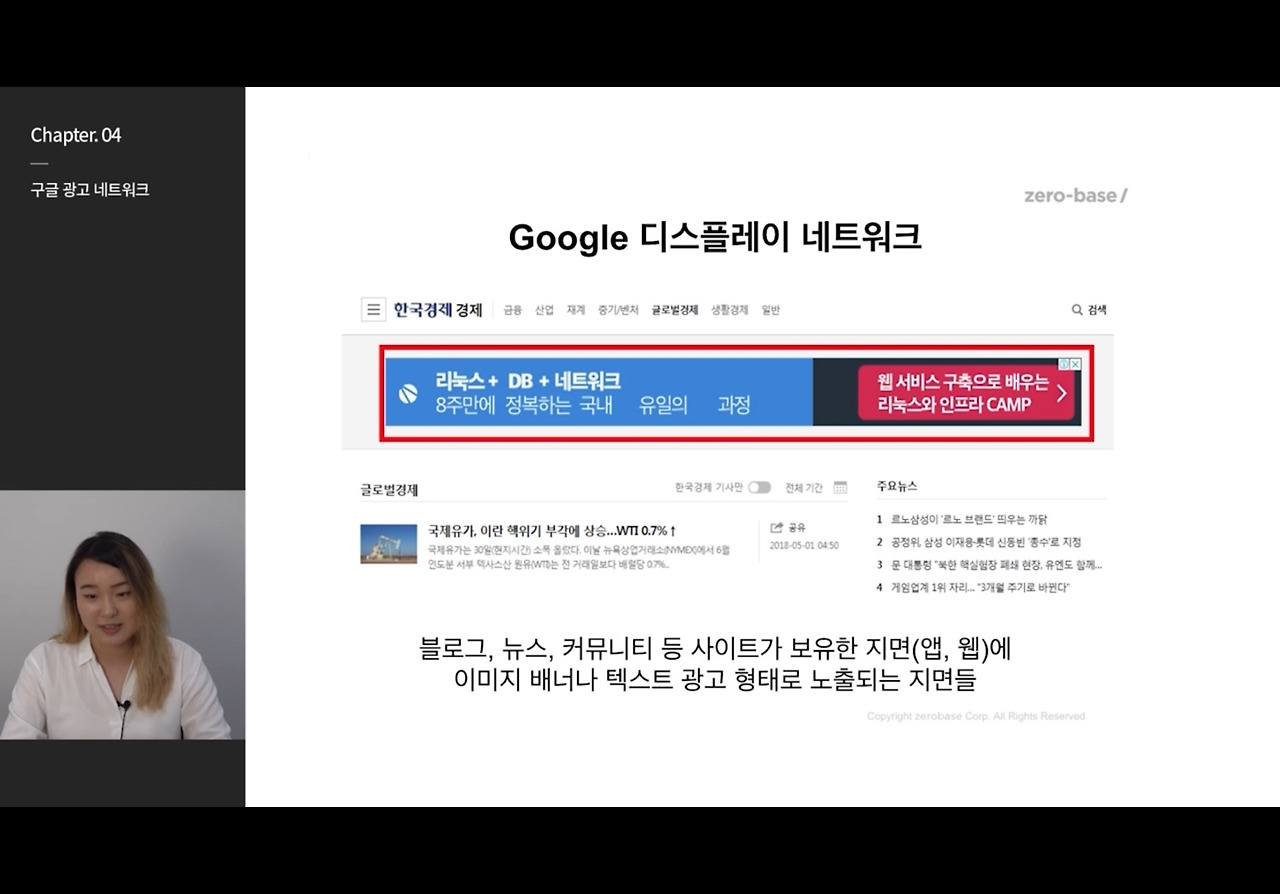Click the 구글 광고 네트워크 chapter title
Screen dimensions: 1280x894
click(x=90, y=190)
